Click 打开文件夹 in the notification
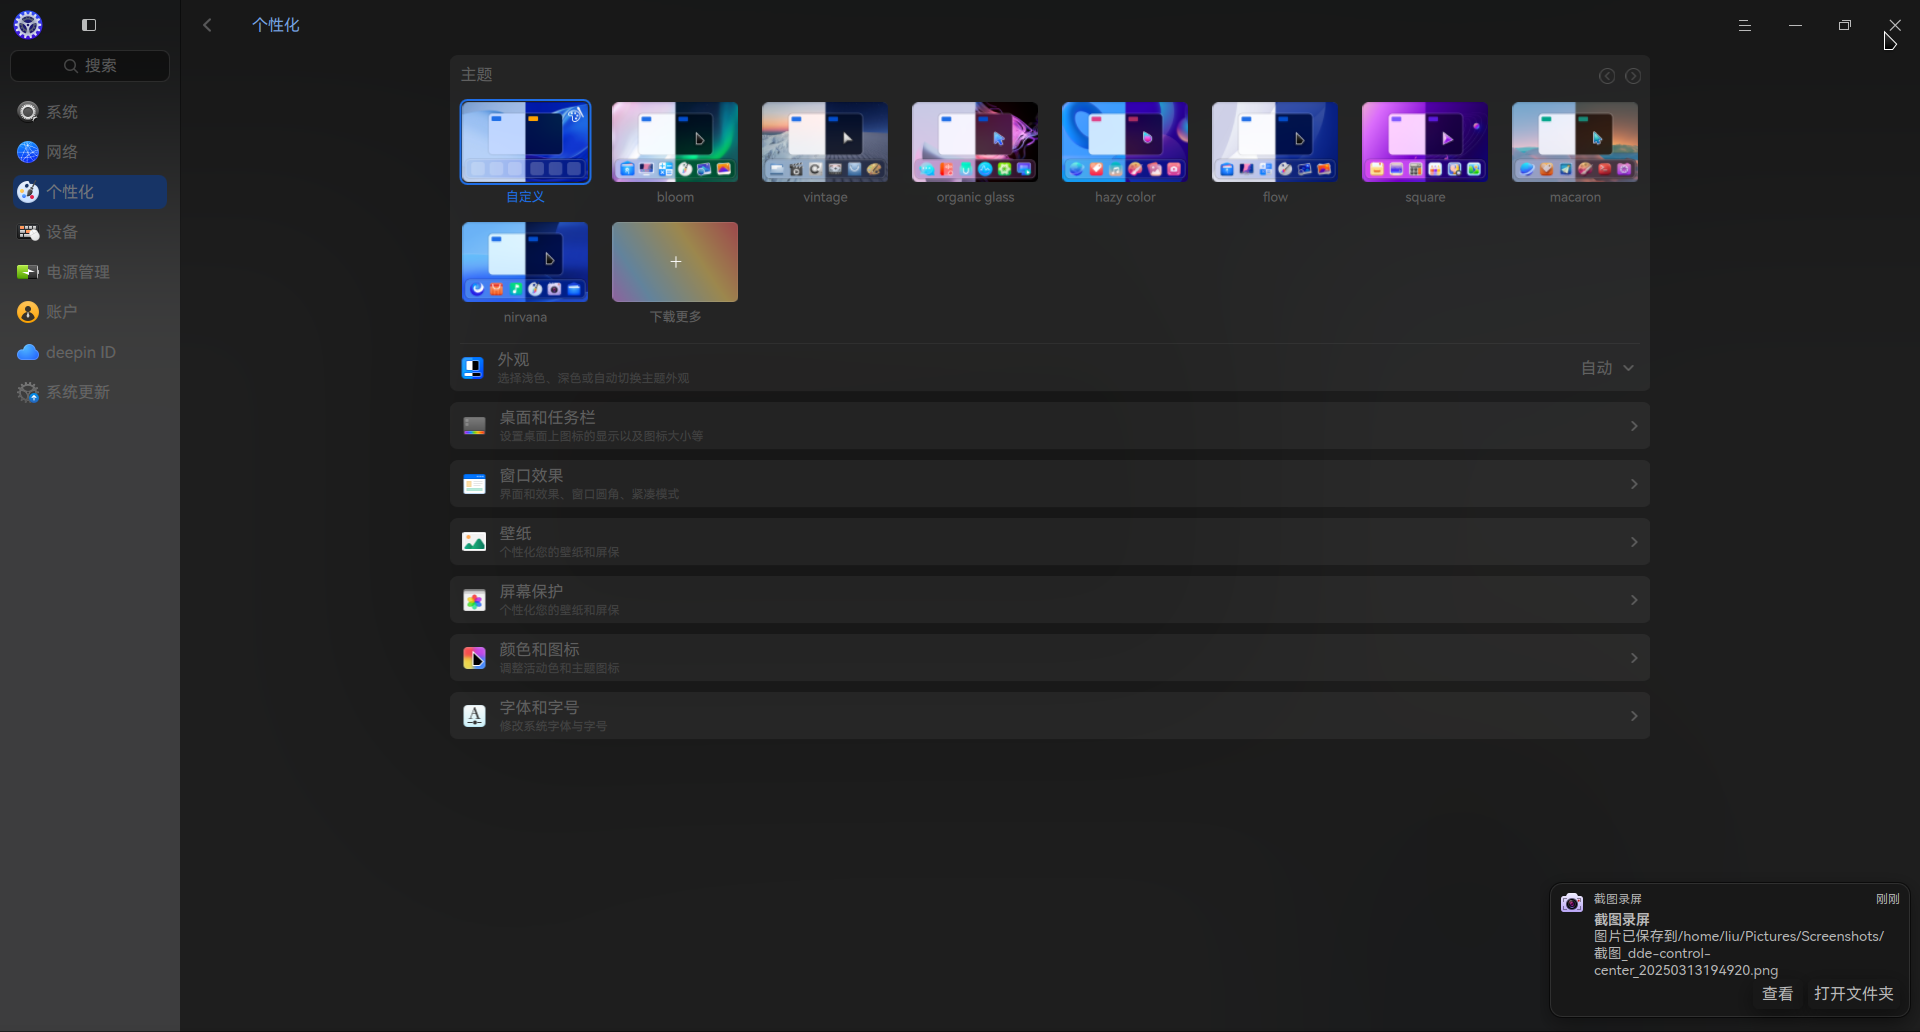The width and height of the screenshot is (1920, 1032). pyautogui.click(x=1854, y=994)
